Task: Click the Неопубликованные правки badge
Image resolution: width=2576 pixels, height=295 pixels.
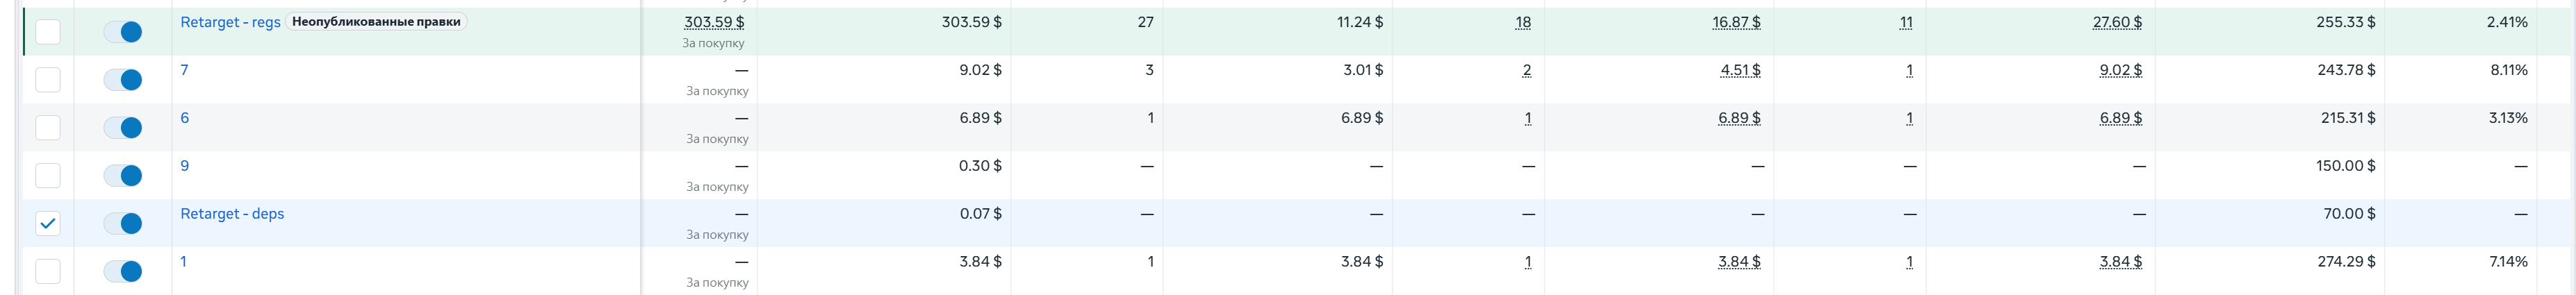Action: [377, 21]
